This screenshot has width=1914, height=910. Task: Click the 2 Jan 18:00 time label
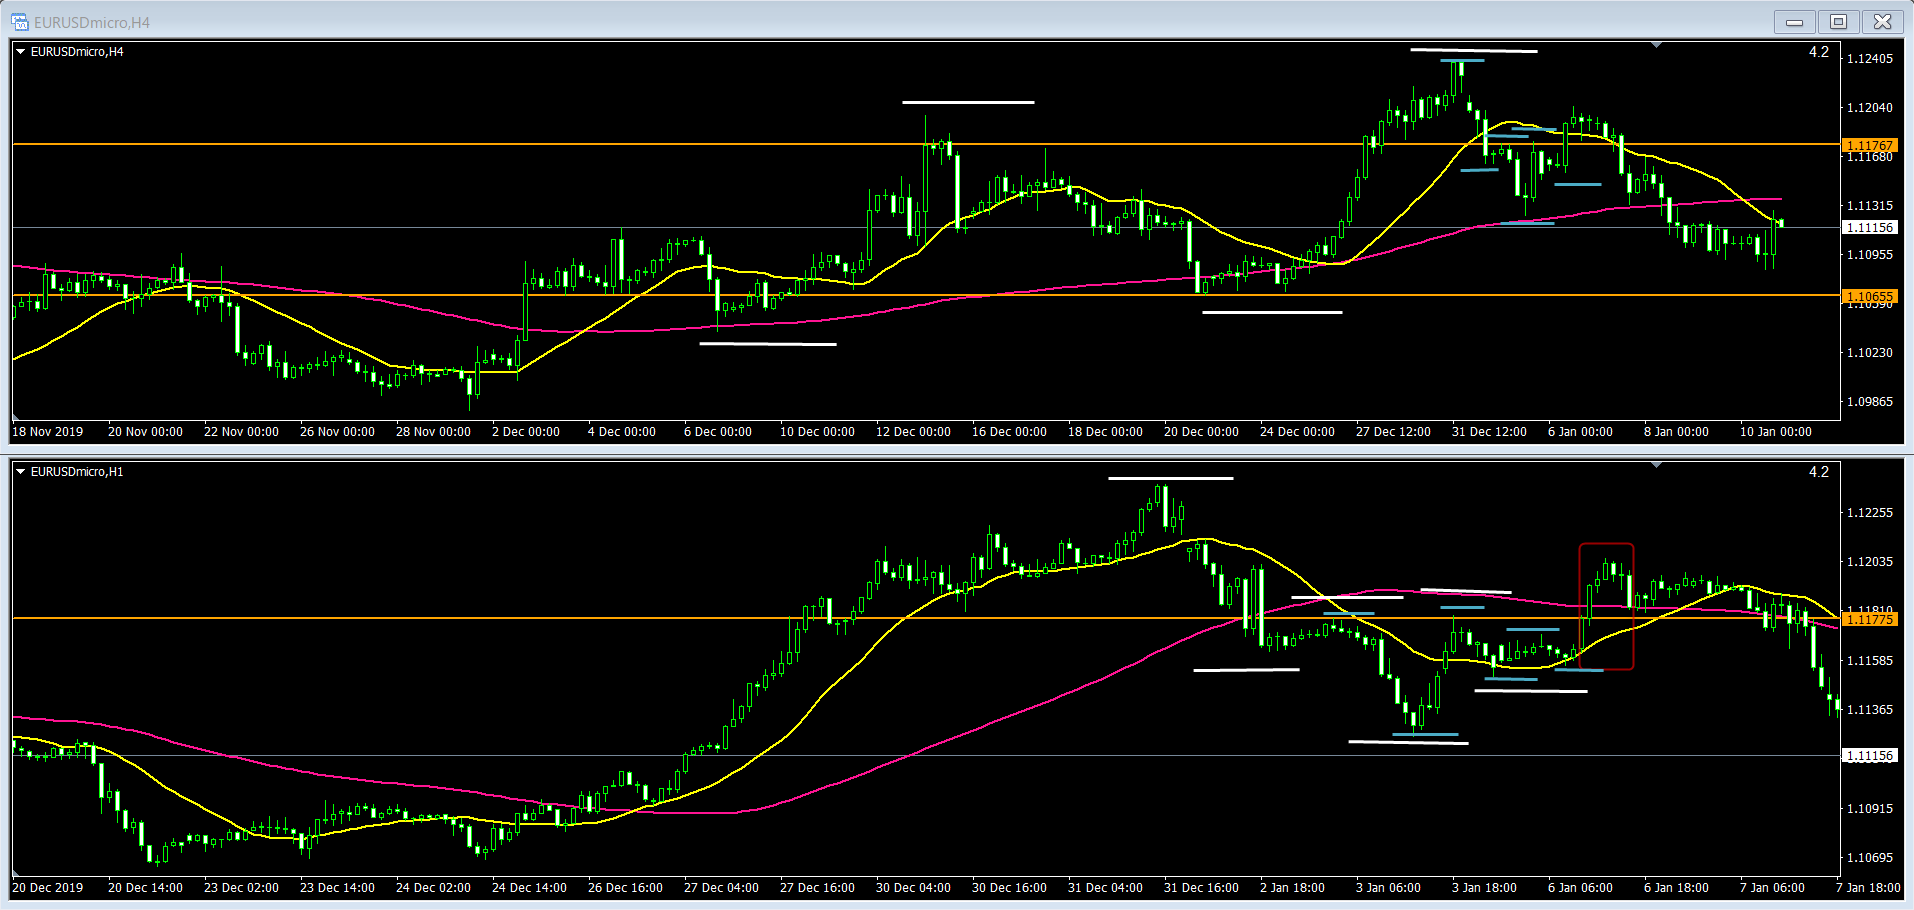[1292, 888]
